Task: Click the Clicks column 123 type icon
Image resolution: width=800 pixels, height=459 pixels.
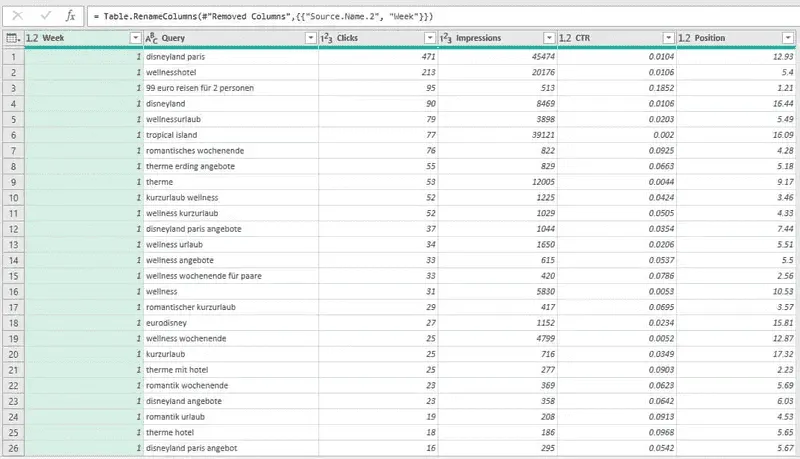Action: tap(327, 38)
